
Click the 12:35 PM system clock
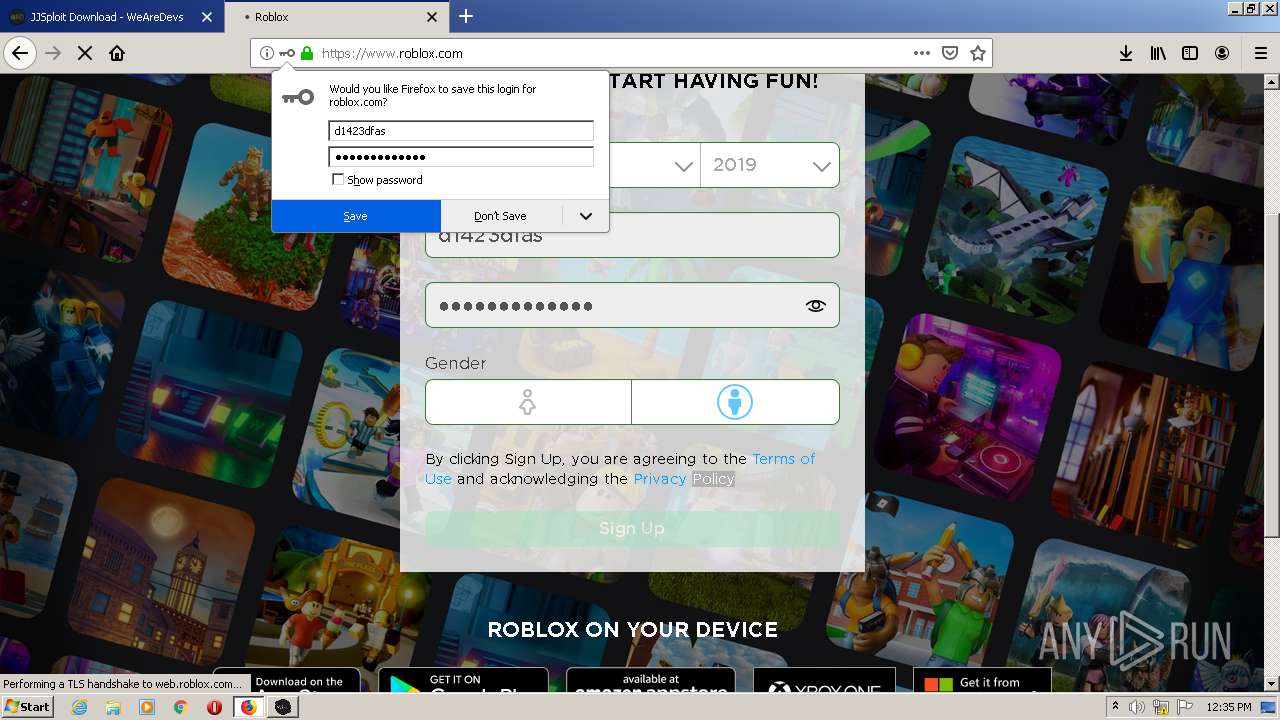(1229, 707)
